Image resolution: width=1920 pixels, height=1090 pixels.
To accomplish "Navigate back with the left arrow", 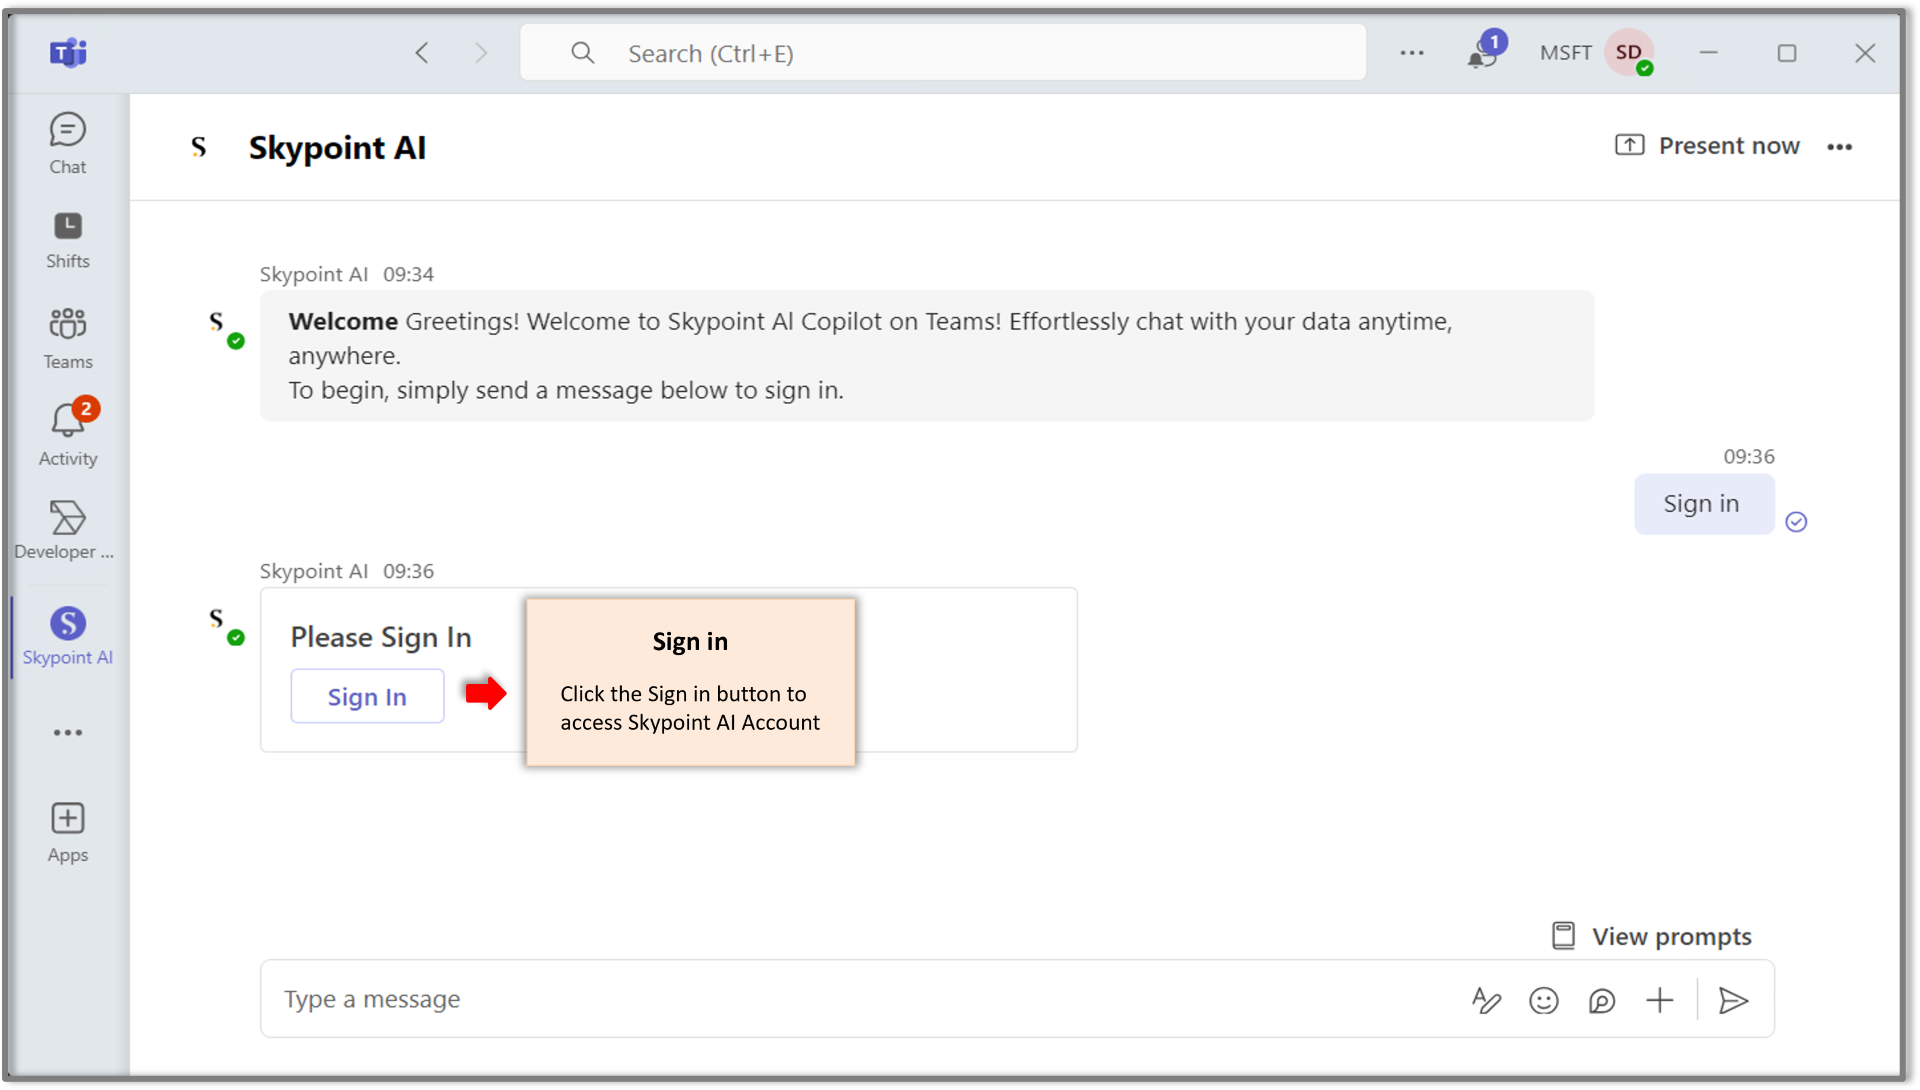I will [422, 53].
